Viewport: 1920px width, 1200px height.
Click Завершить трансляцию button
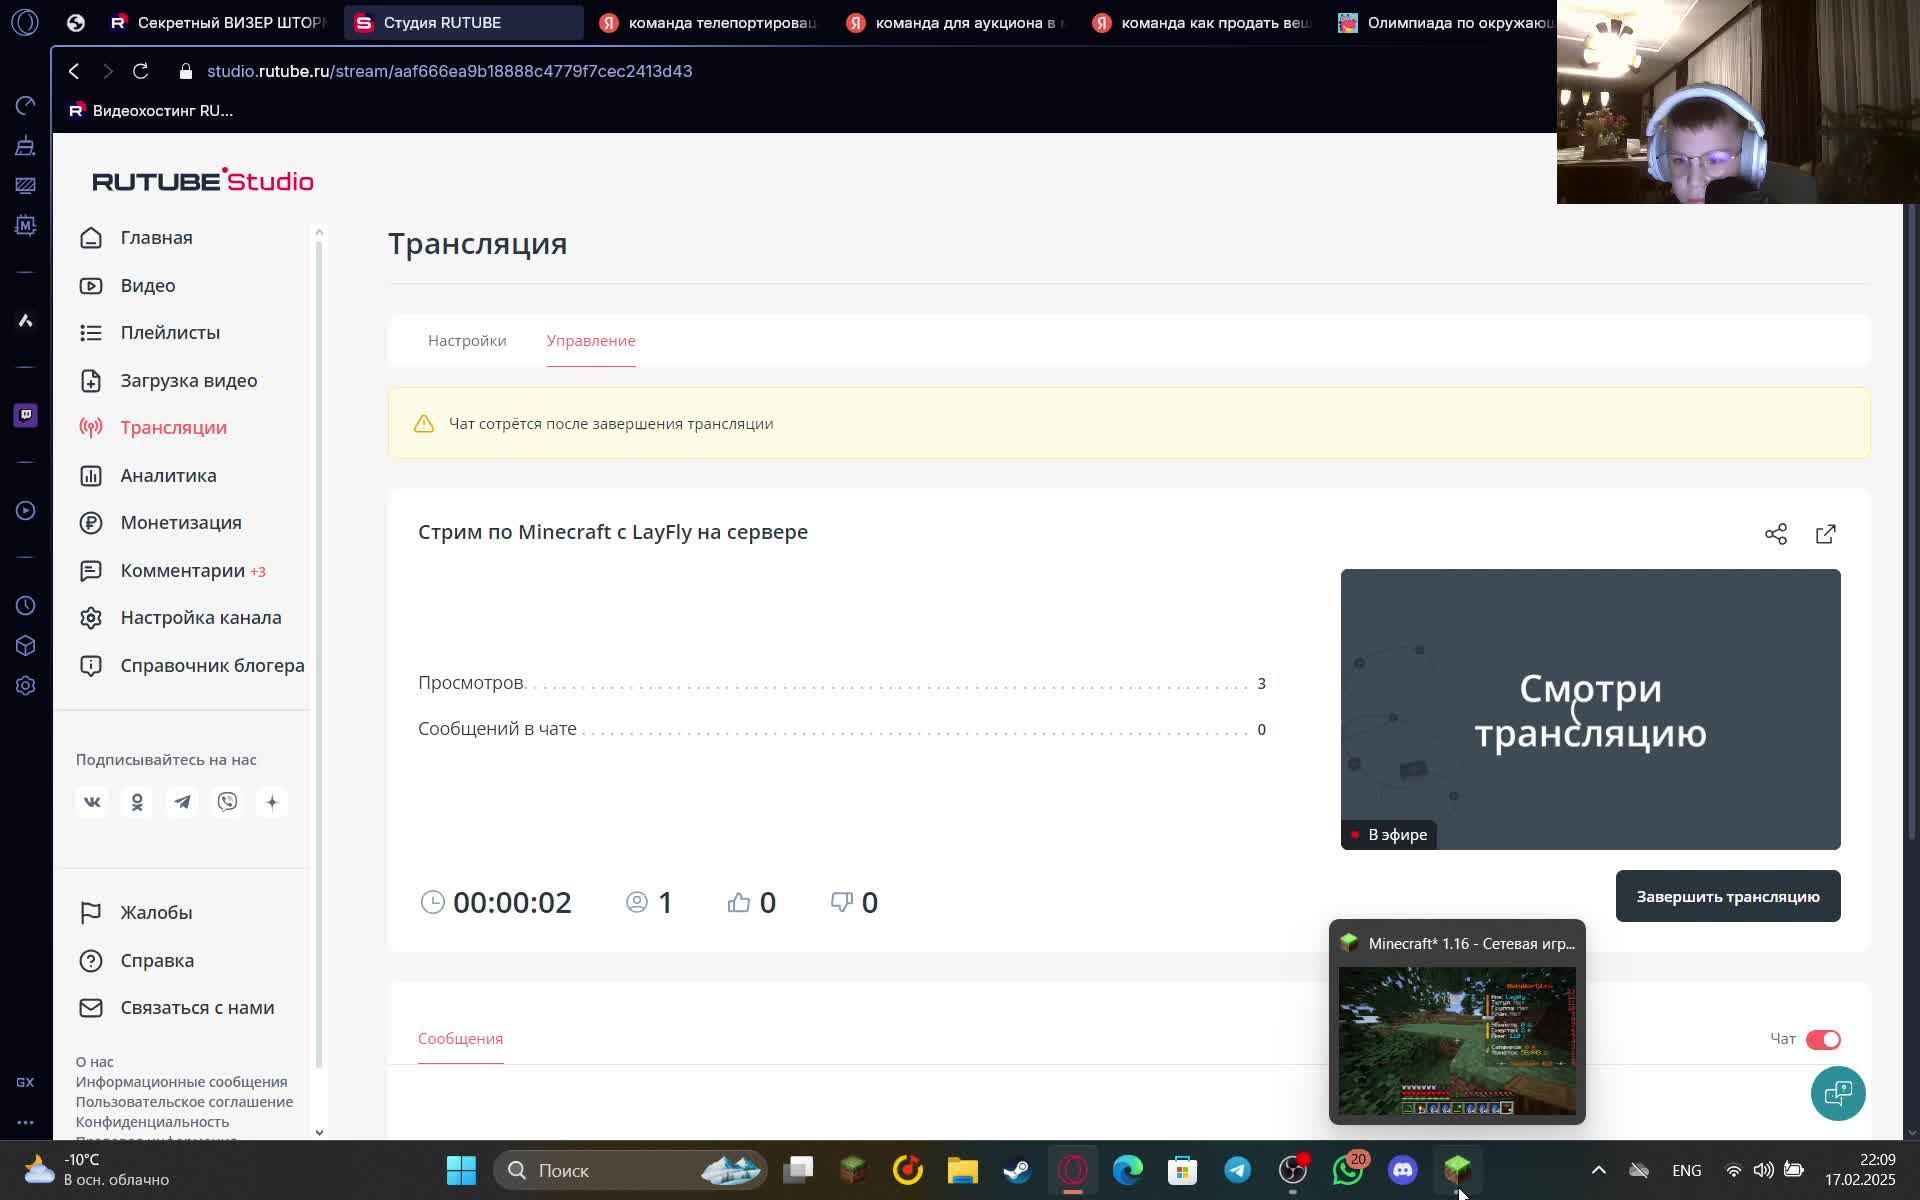(1728, 896)
